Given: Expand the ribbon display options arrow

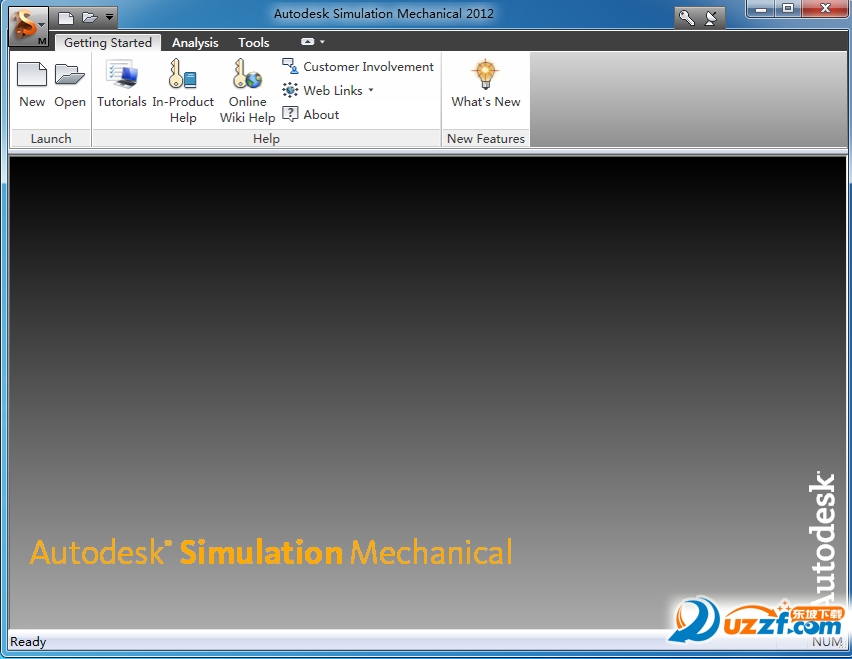Looking at the screenshot, I should pyautogui.click(x=322, y=42).
